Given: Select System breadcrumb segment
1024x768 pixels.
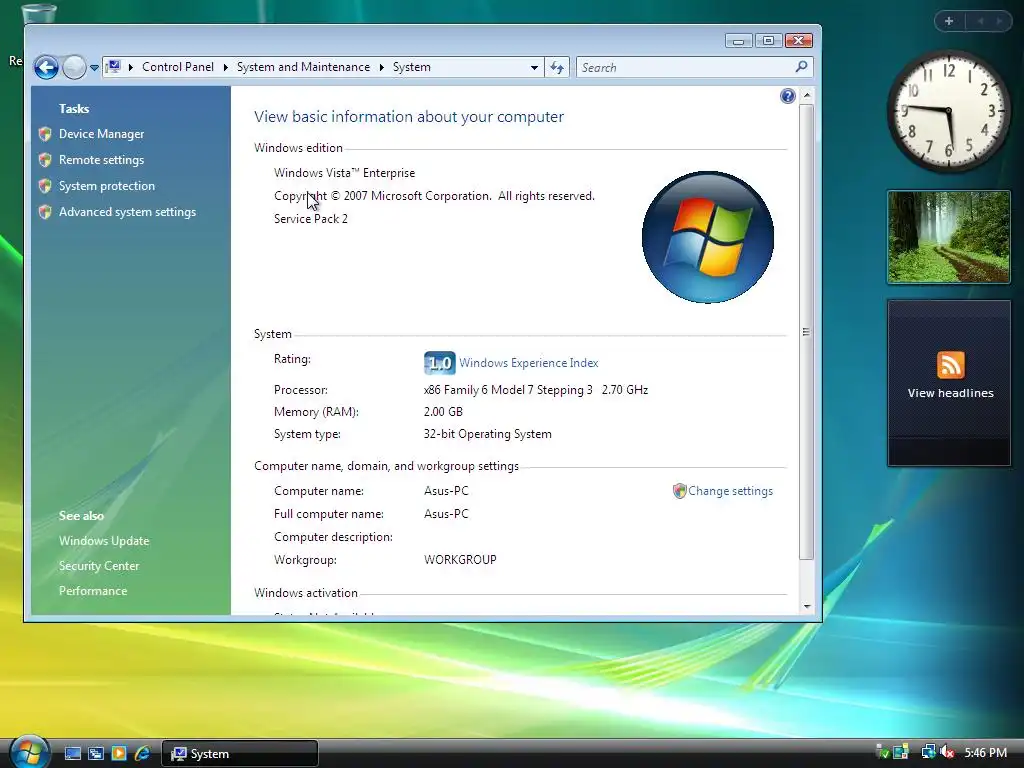Looking at the screenshot, I should tap(411, 67).
